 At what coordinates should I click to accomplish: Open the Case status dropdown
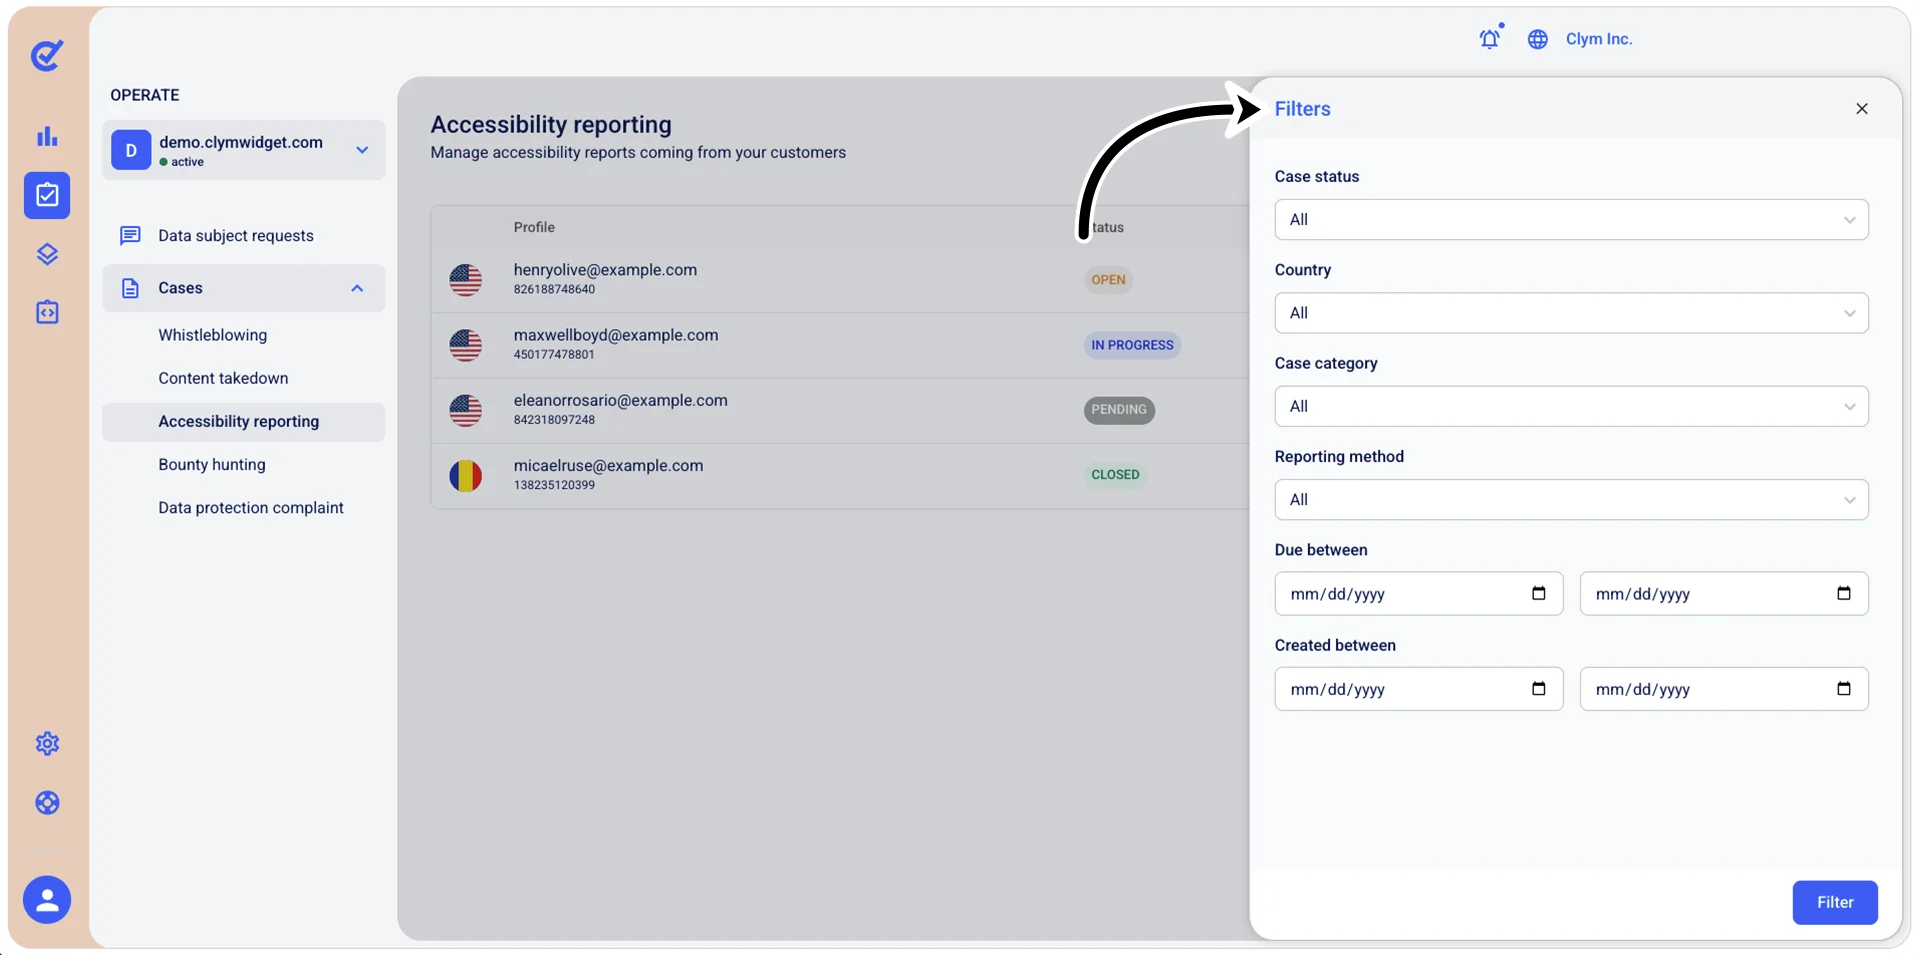(1571, 220)
